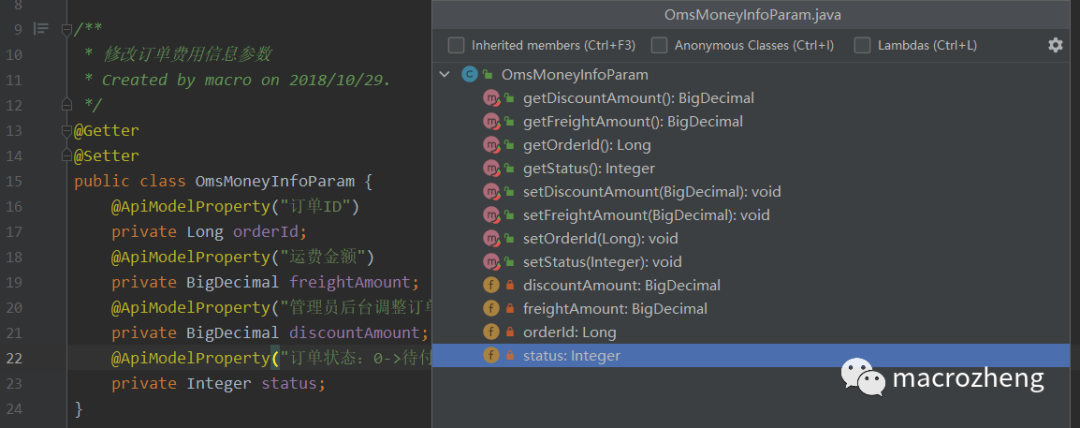The width and height of the screenshot is (1080, 428).
Task: Enable the Inherited members checkbox
Action: coord(457,45)
